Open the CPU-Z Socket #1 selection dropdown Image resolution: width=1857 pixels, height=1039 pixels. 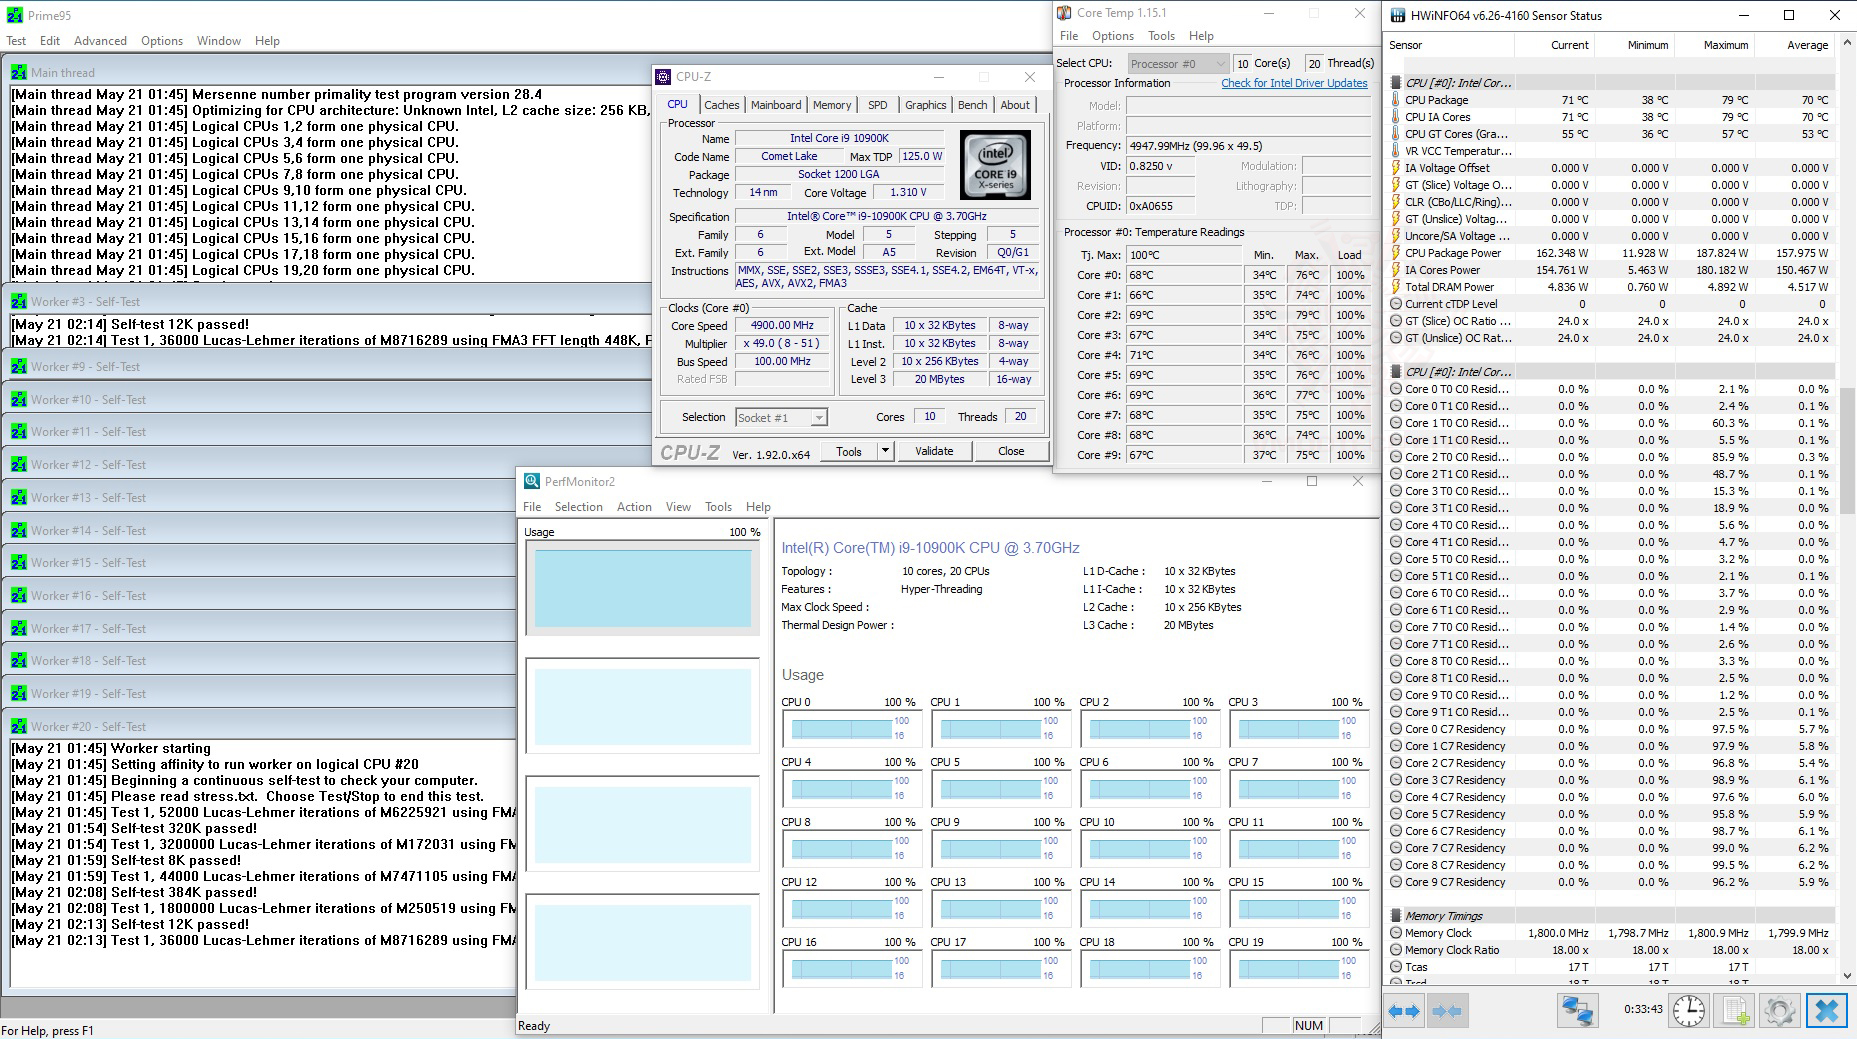pos(781,418)
